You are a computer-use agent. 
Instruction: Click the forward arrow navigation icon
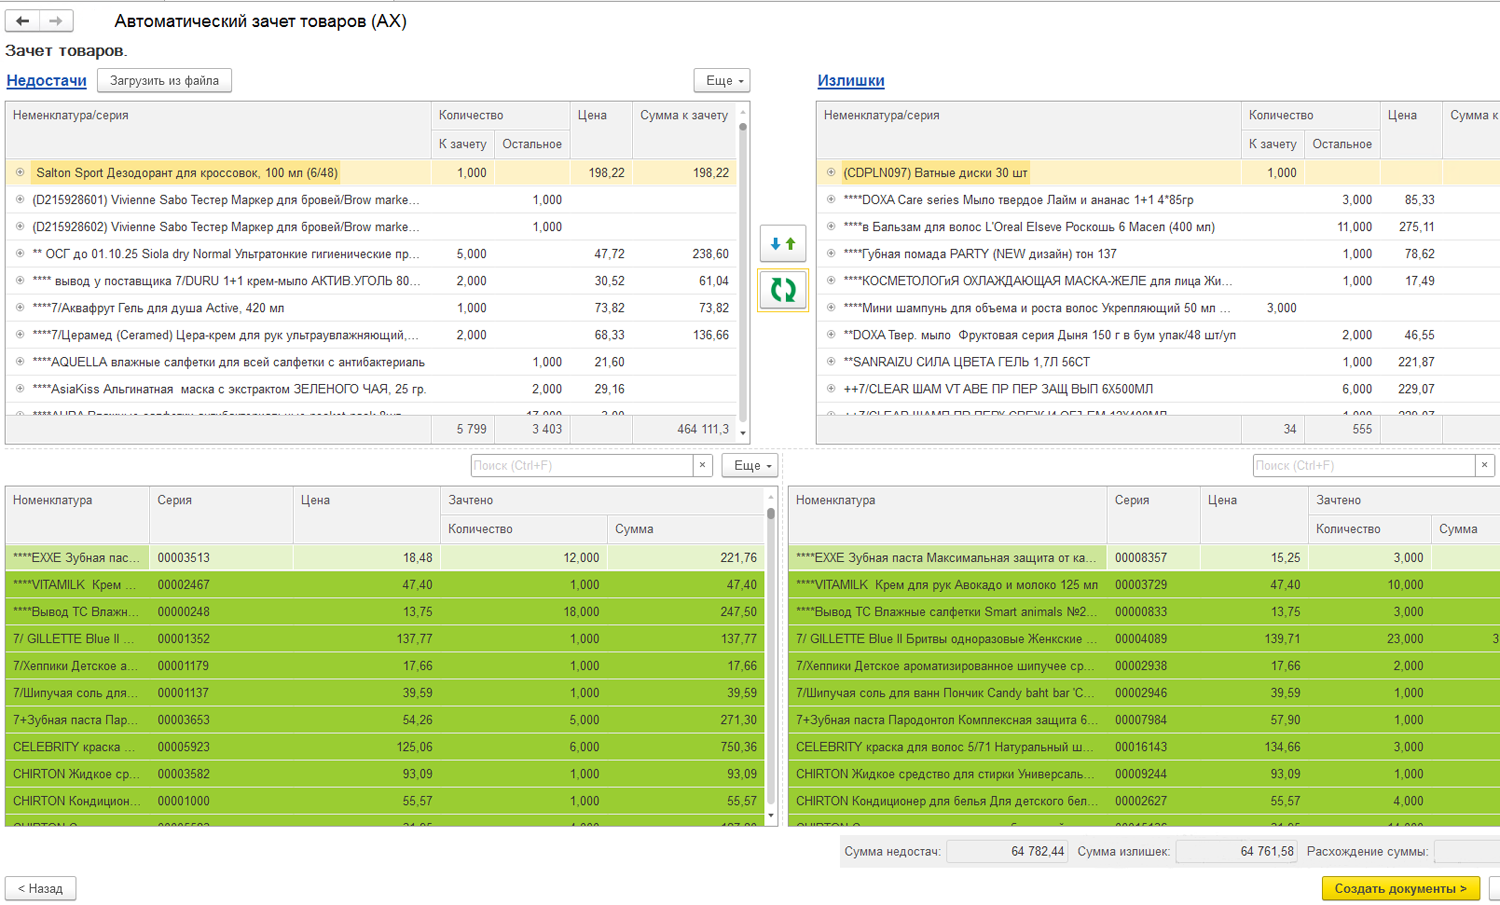[56, 20]
